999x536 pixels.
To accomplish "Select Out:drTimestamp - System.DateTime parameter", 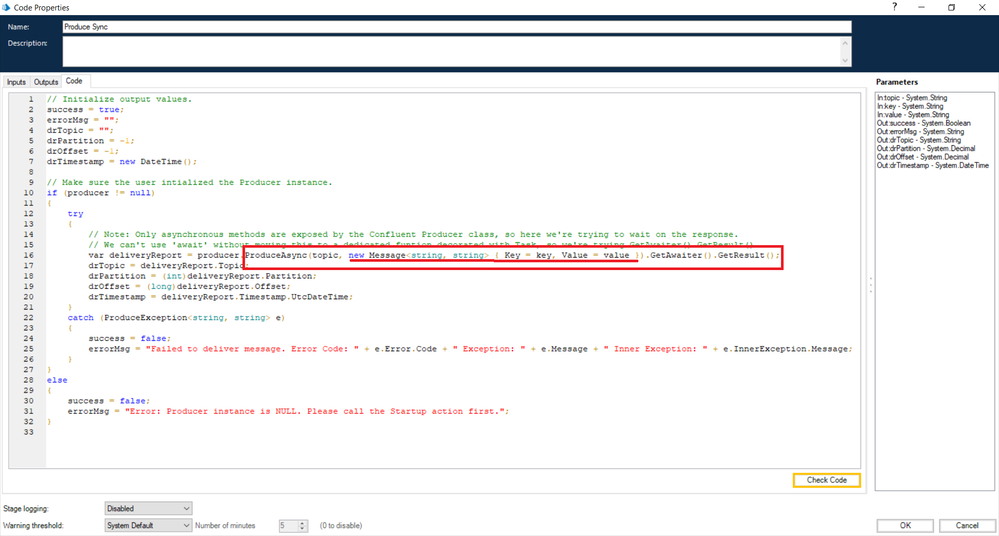I will [x=933, y=165].
